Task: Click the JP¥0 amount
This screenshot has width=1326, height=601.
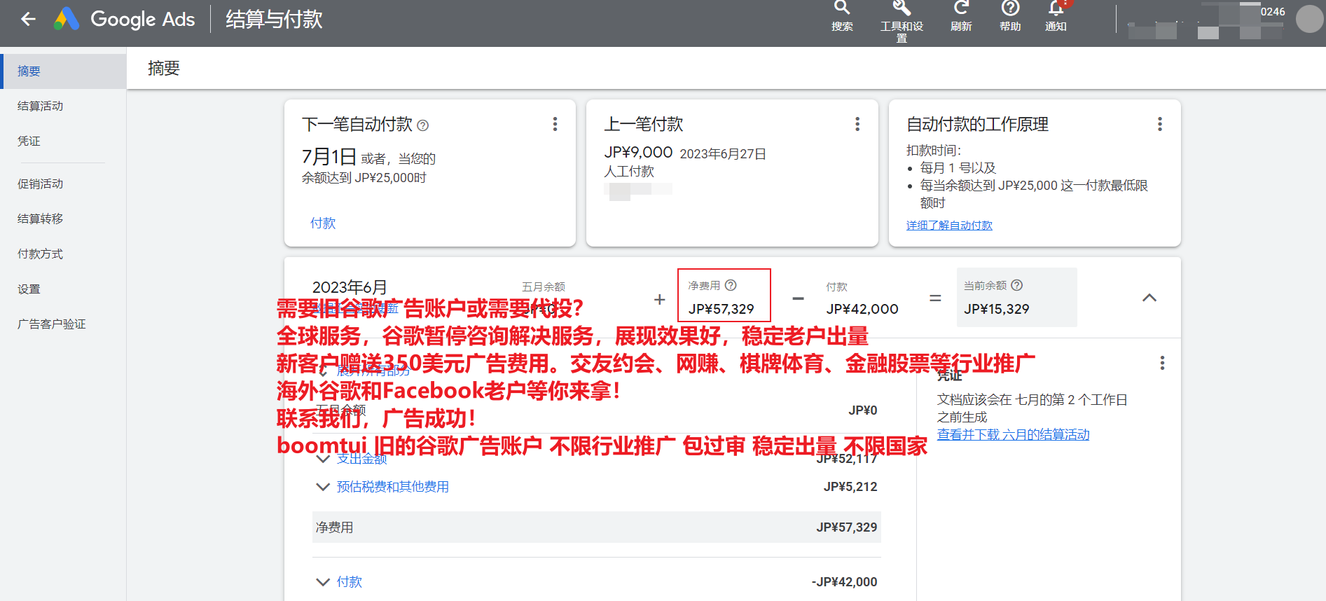Action: tap(862, 410)
